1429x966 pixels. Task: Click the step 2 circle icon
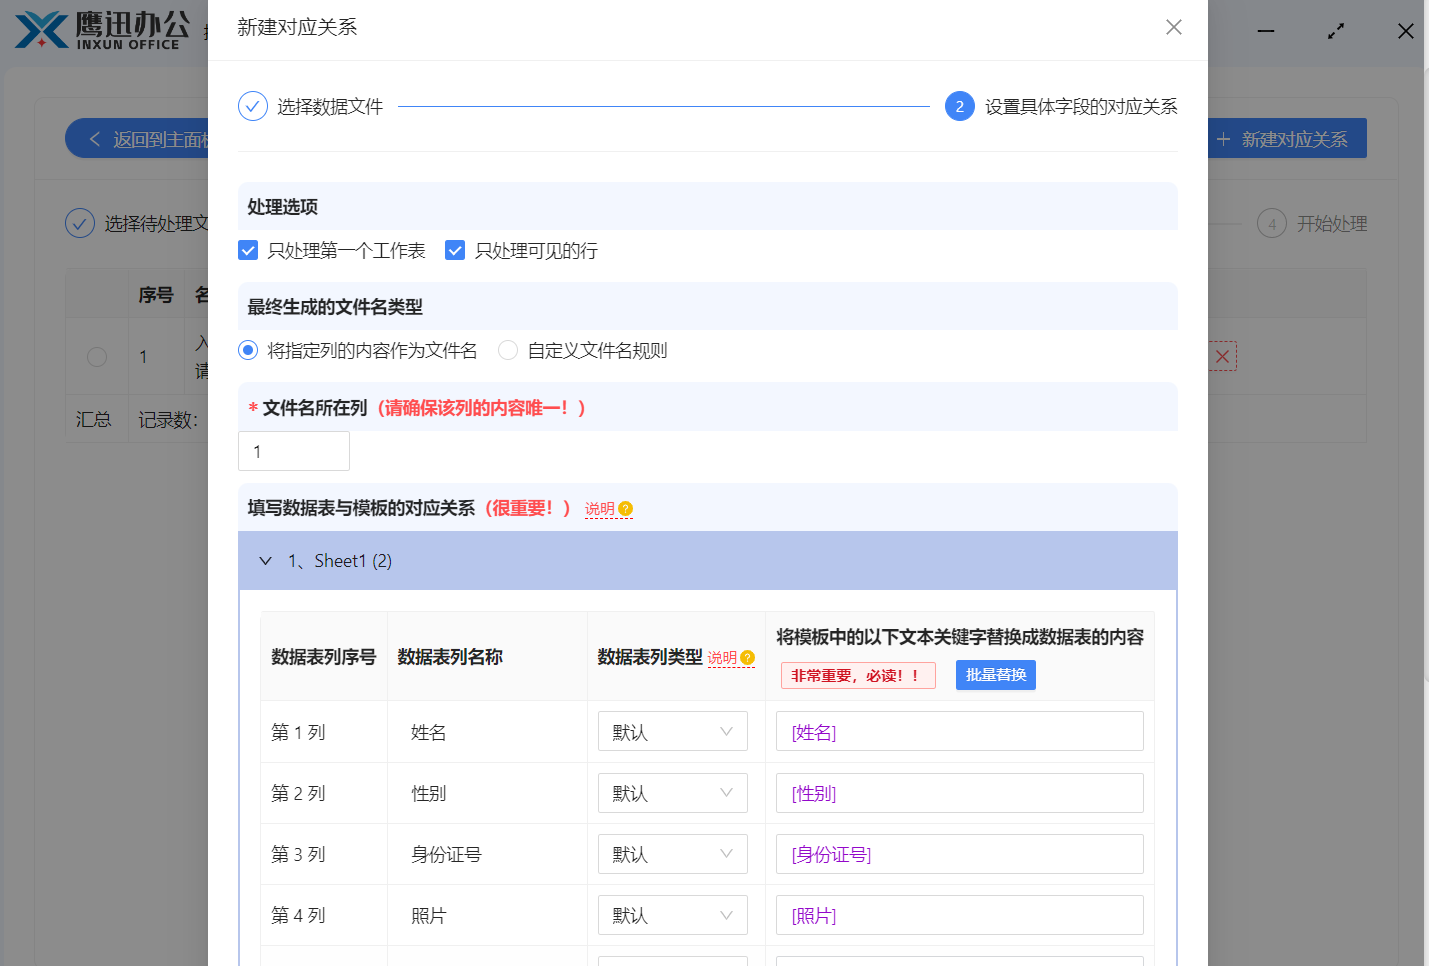coord(959,106)
